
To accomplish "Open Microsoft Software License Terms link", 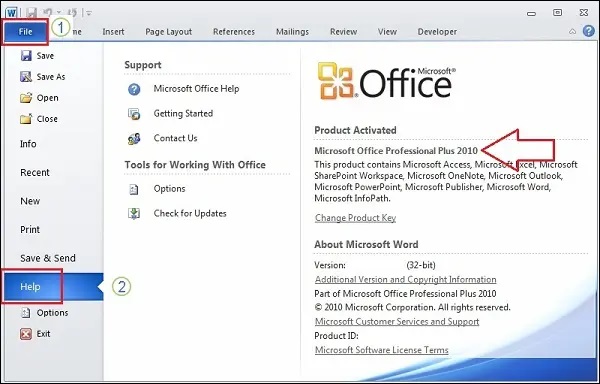I will (x=382, y=350).
